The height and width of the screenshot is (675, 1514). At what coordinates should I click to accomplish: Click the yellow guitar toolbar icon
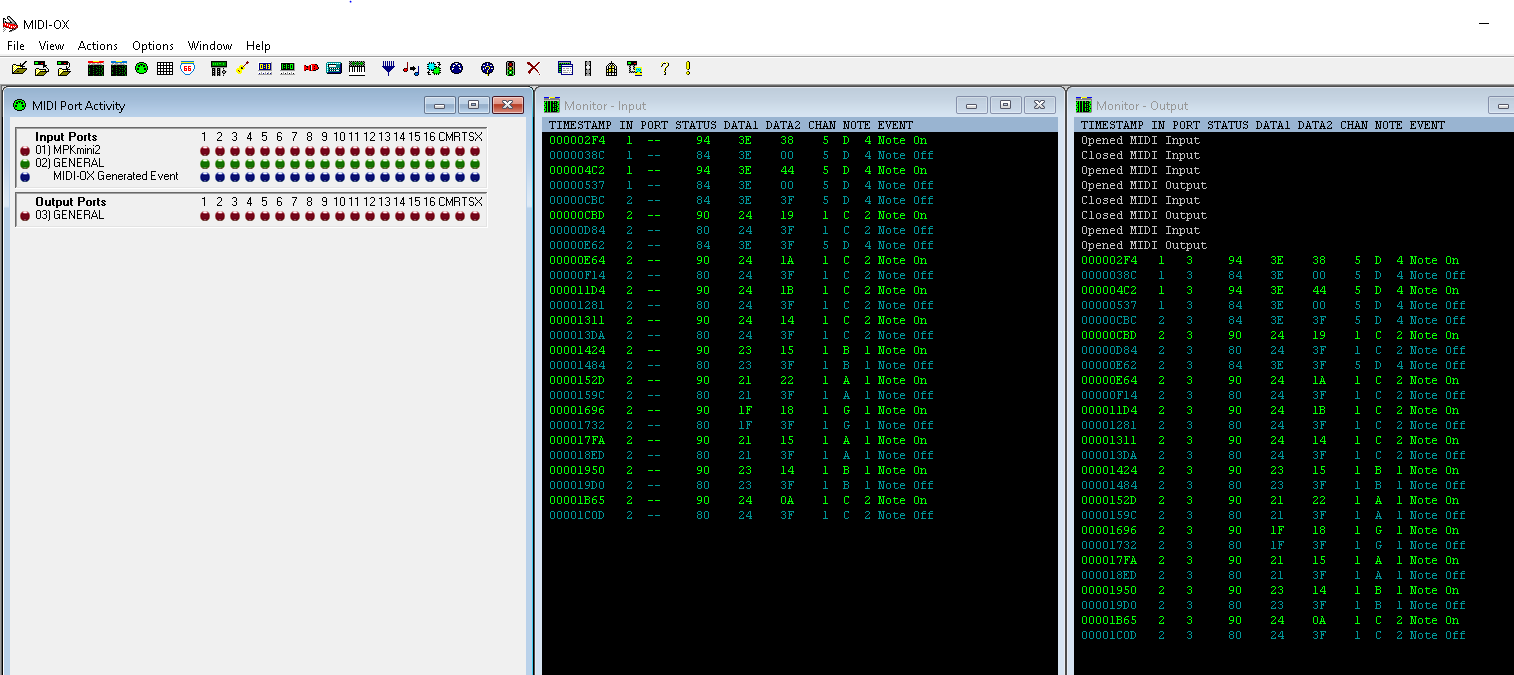[x=242, y=68]
